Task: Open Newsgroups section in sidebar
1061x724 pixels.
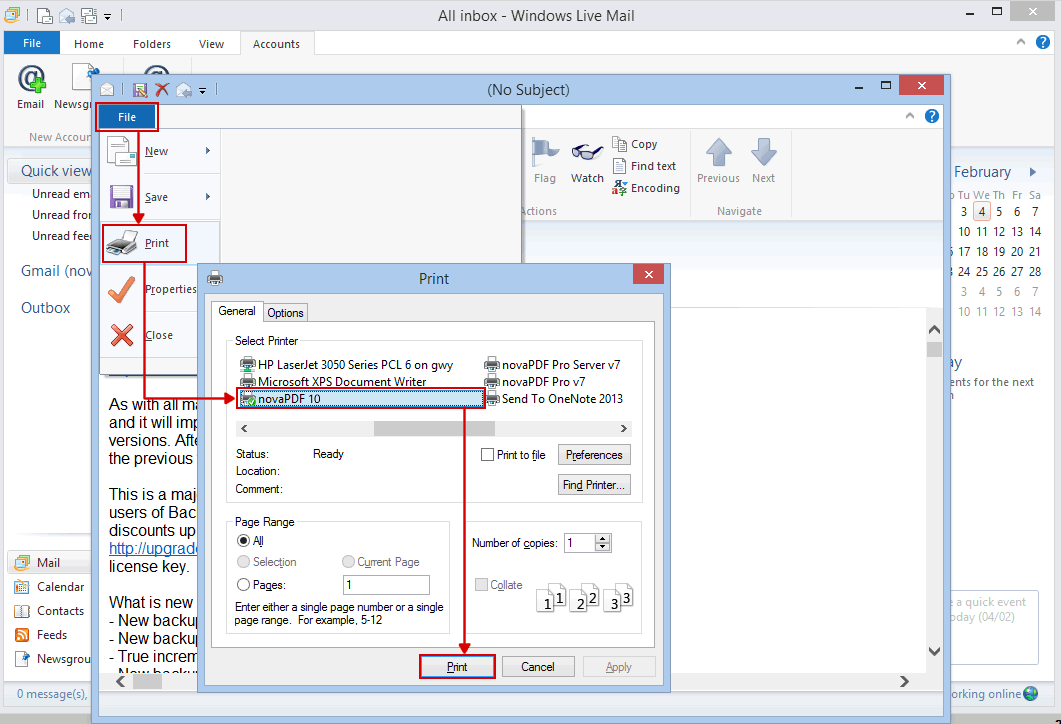Action: click(53, 658)
